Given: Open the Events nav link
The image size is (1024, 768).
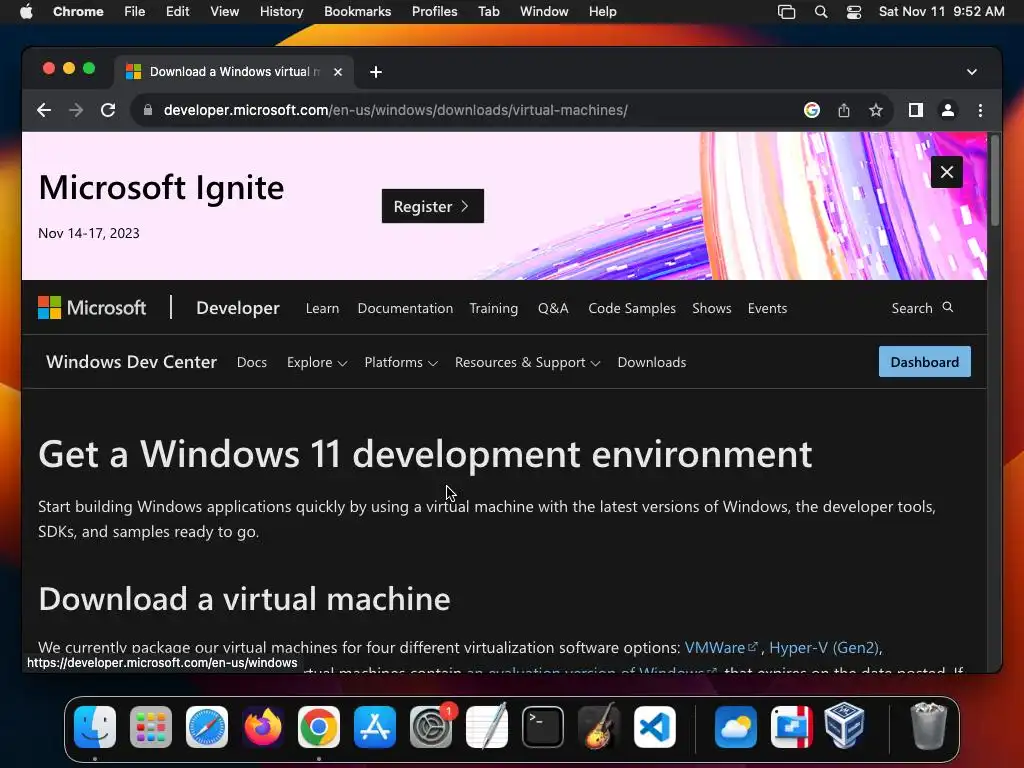Looking at the screenshot, I should (767, 308).
